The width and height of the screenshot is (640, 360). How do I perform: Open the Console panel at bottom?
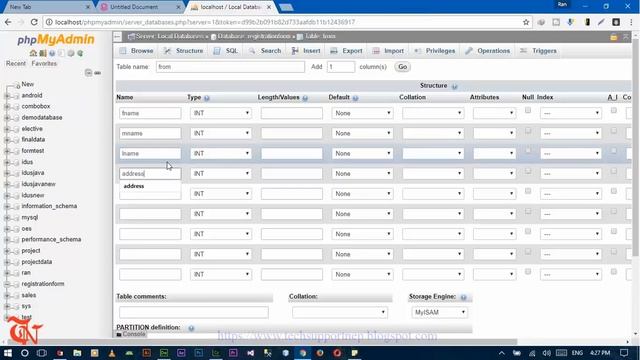click(131, 334)
